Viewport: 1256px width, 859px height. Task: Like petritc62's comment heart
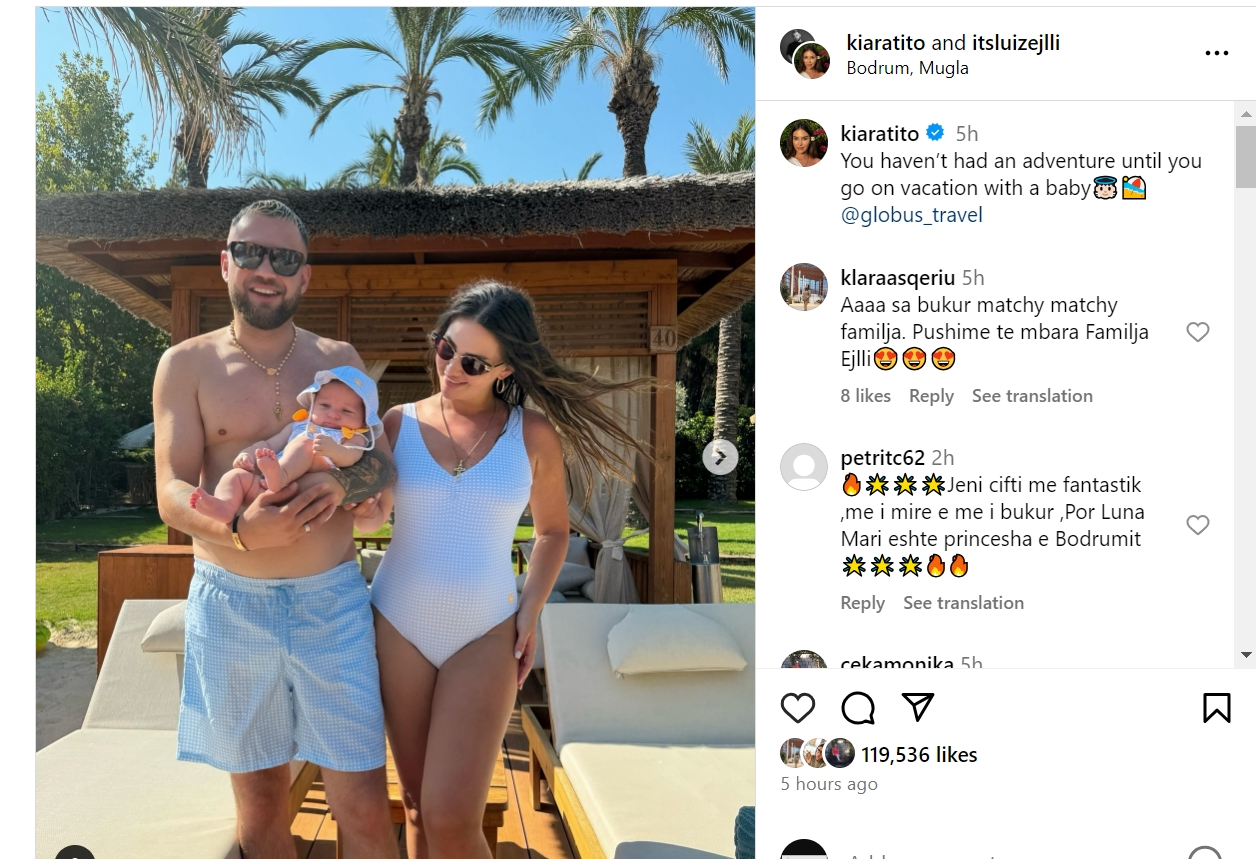1197,525
